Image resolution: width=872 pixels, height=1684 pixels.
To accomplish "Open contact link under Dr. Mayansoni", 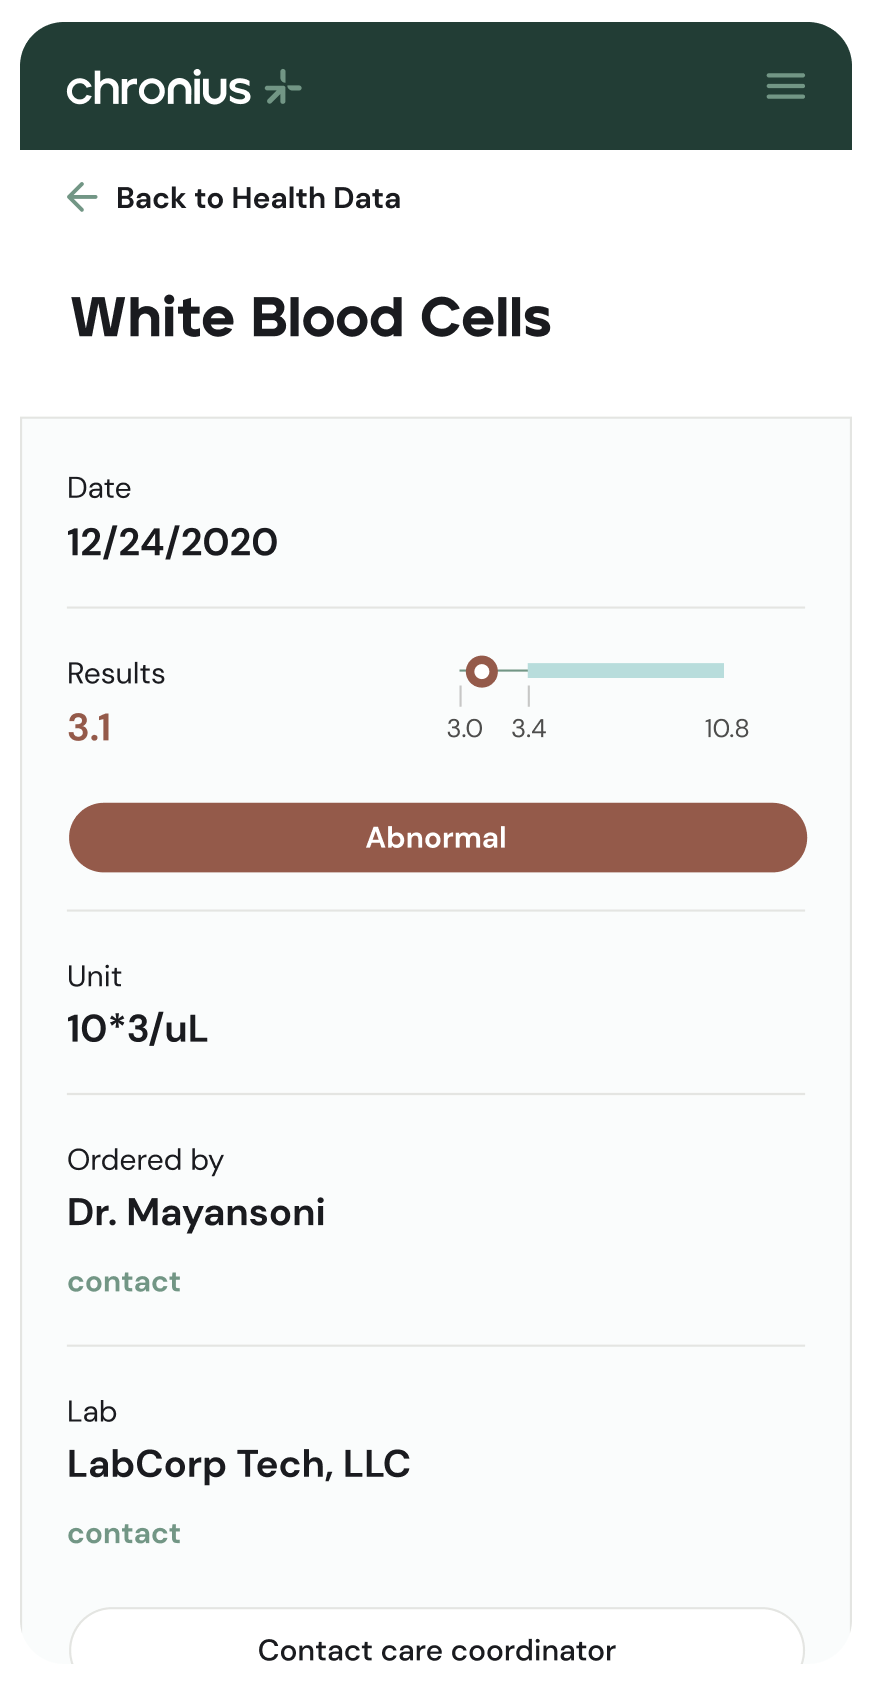I will [x=124, y=1282].
